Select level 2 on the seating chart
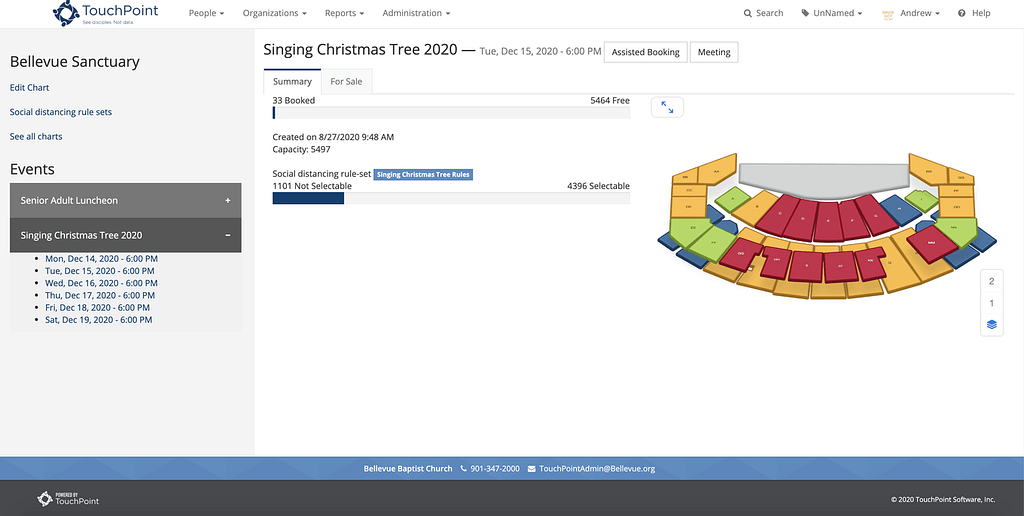 point(991,282)
